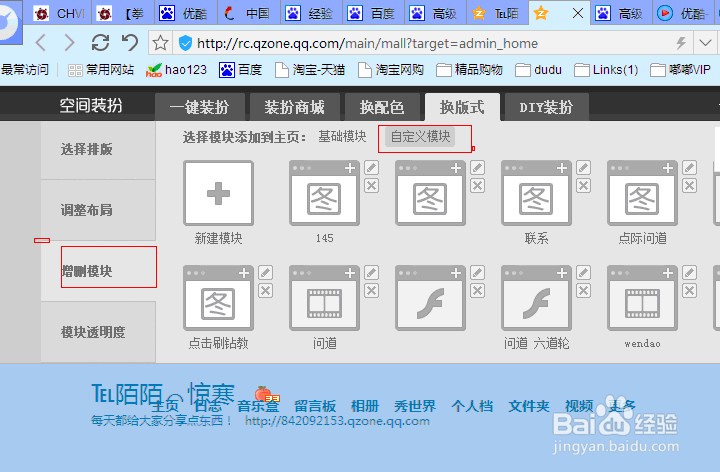Go back with the browser back arrow
The image size is (720, 472).
[x=41, y=43]
